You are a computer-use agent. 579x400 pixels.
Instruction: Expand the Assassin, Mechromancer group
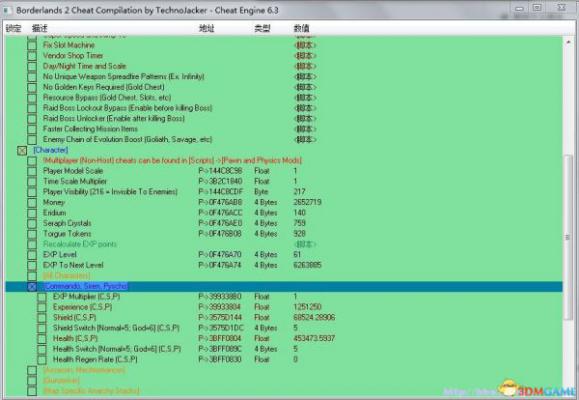(32, 370)
